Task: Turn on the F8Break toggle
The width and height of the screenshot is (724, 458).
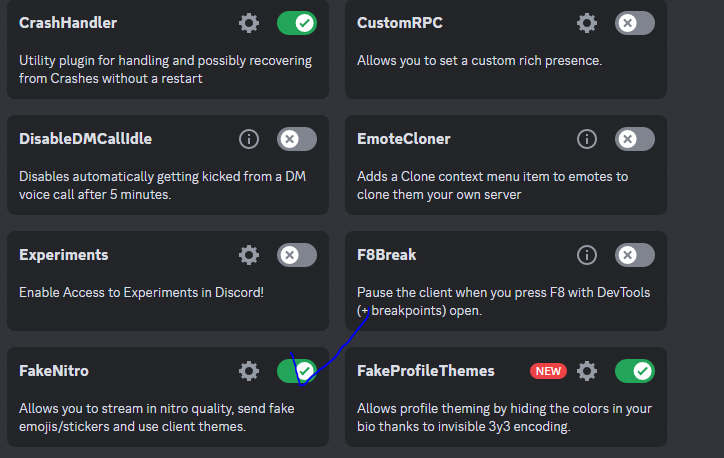Action: (x=634, y=255)
